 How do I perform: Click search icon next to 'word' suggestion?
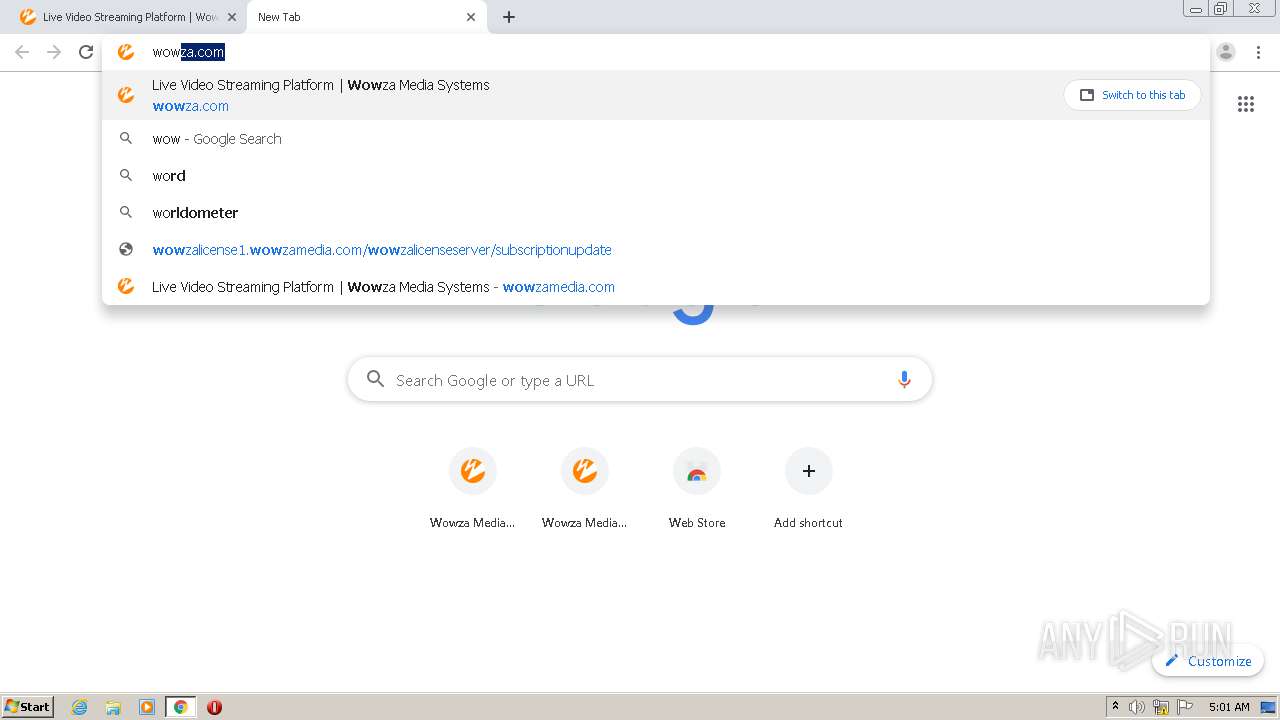[126, 176]
